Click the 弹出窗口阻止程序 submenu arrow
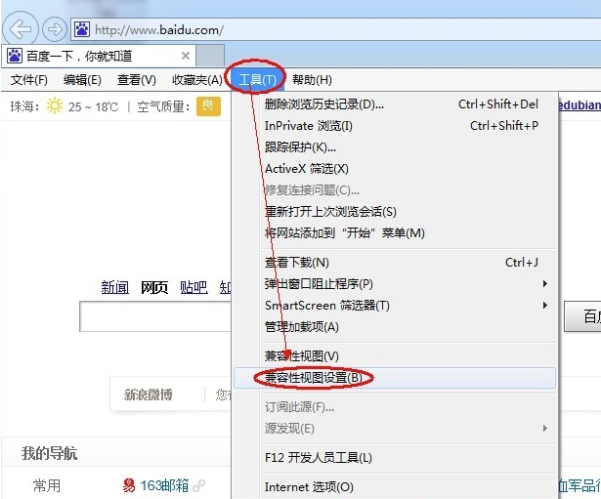 (x=545, y=284)
